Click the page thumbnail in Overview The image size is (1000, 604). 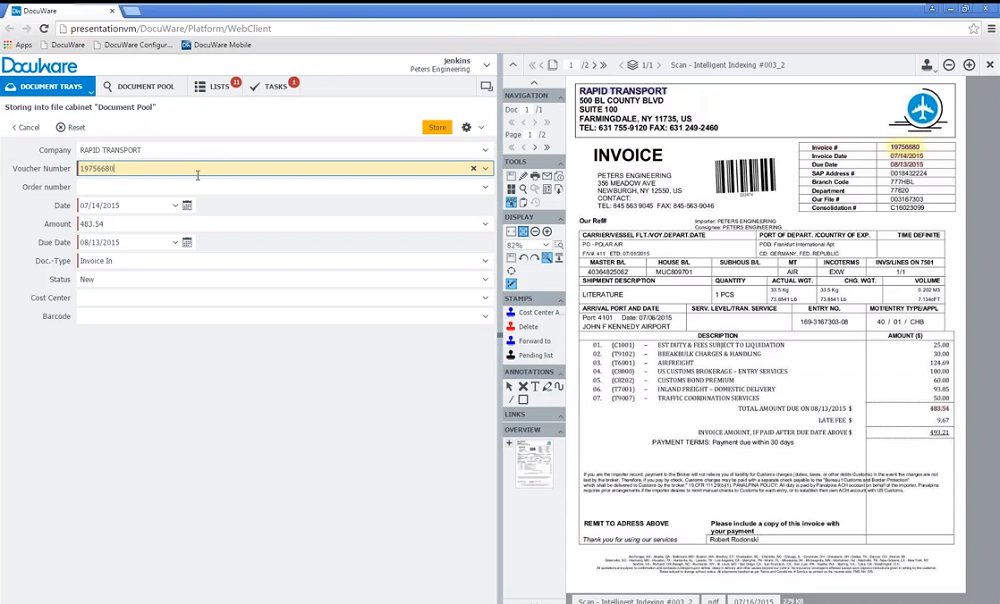coord(534,463)
